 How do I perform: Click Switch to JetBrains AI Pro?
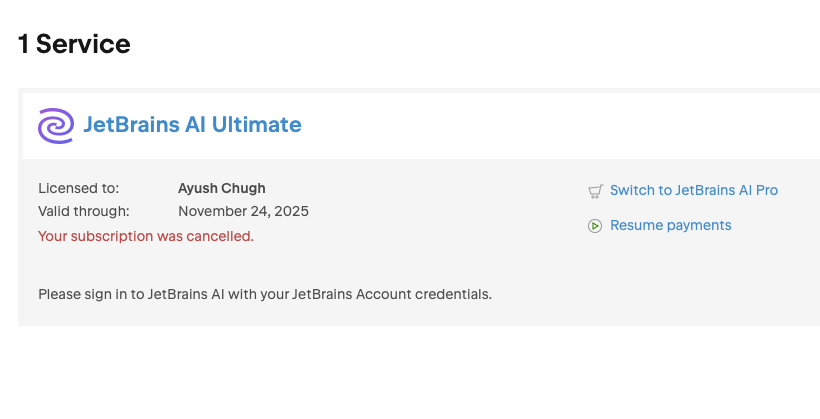tap(693, 190)
